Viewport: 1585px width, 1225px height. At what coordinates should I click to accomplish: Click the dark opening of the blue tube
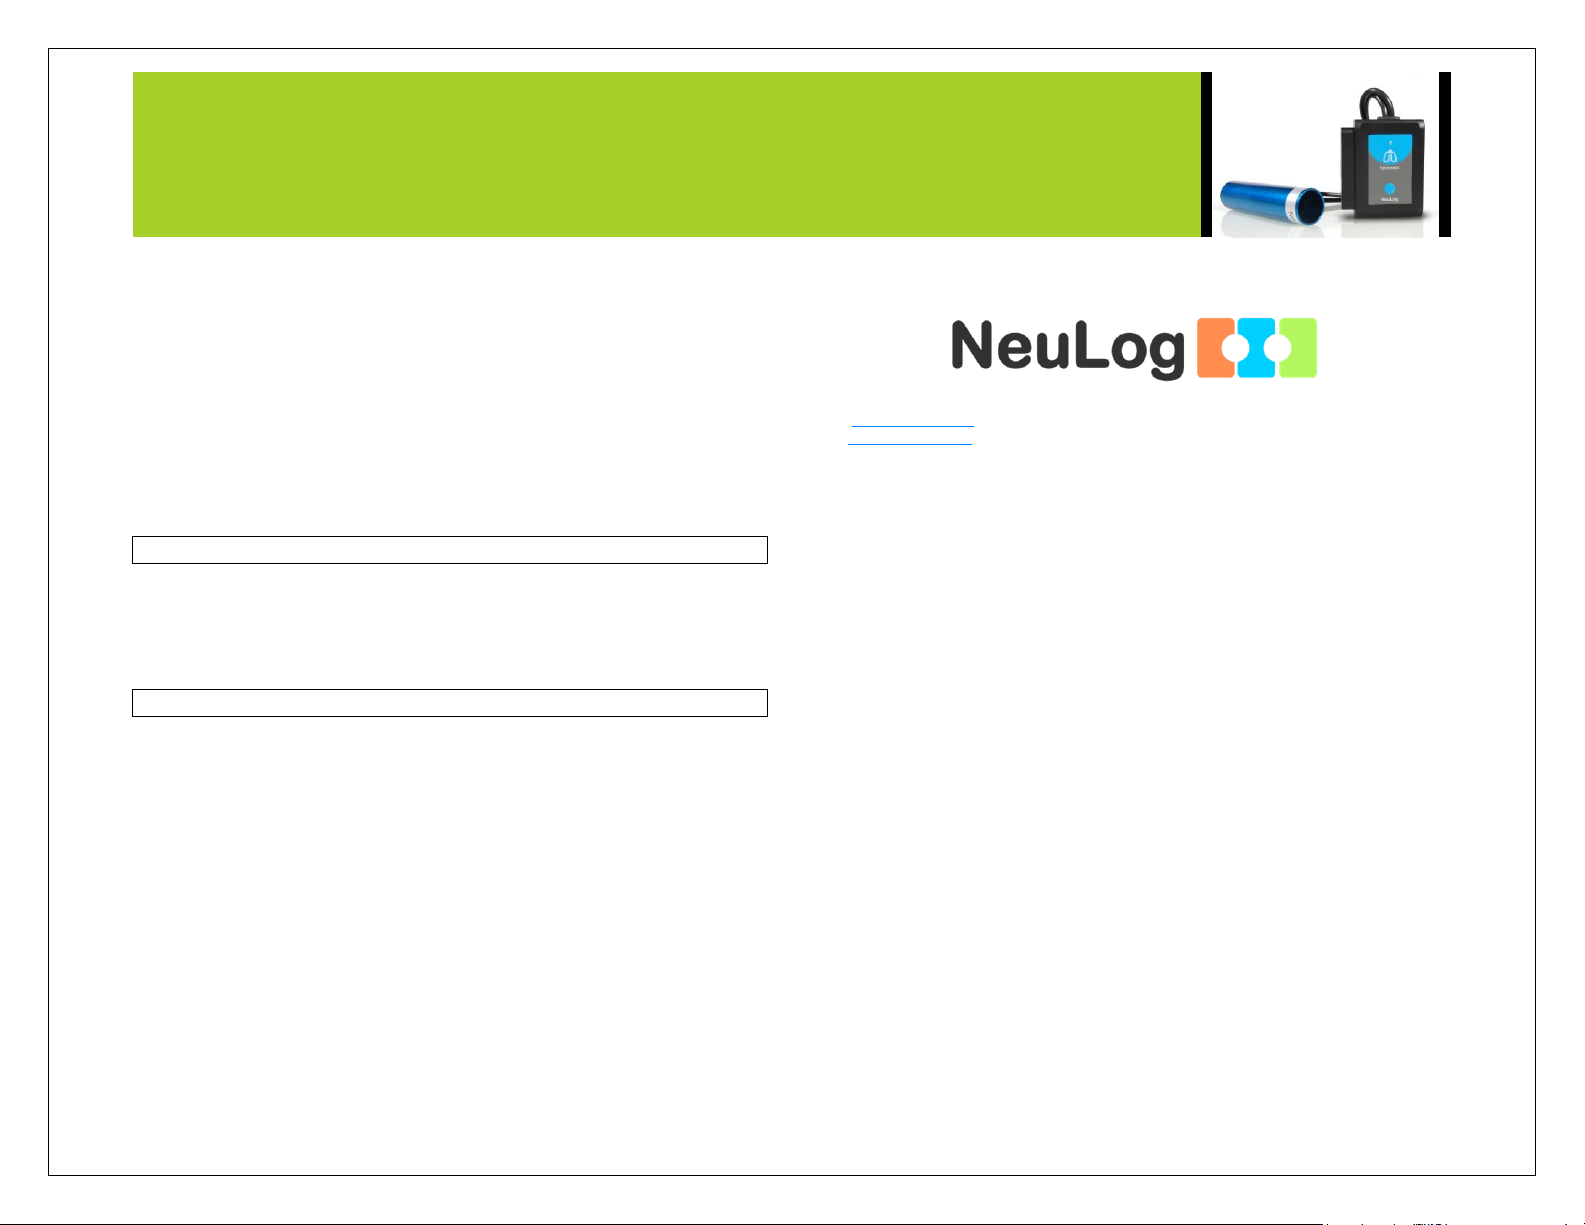[1308, 208]
